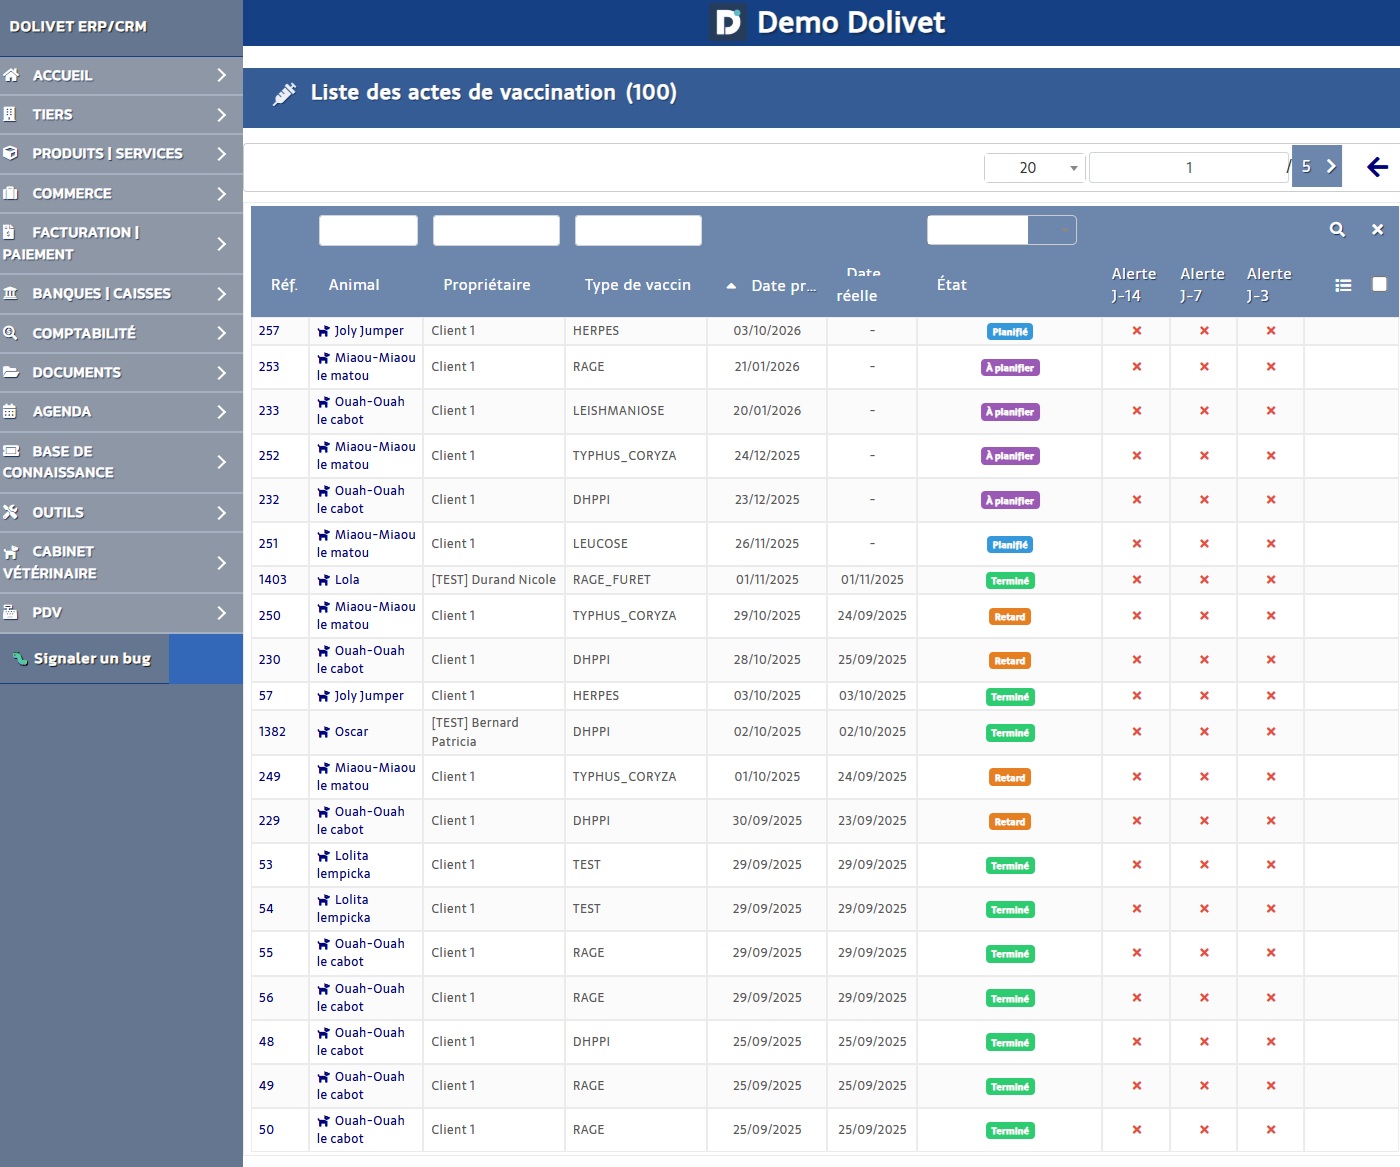Open the État filter dropdown
1400x1167 pixels.
1001,230
